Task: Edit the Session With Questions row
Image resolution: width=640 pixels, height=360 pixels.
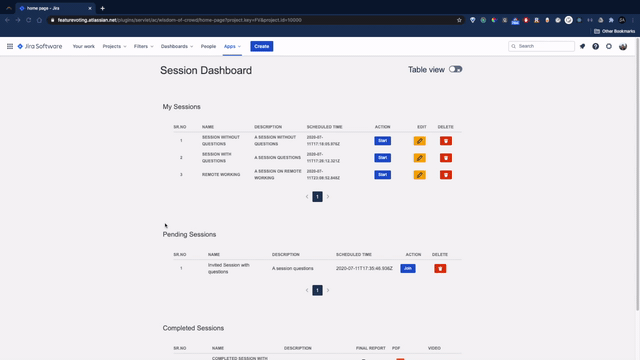Action: [x=420, y=158]
